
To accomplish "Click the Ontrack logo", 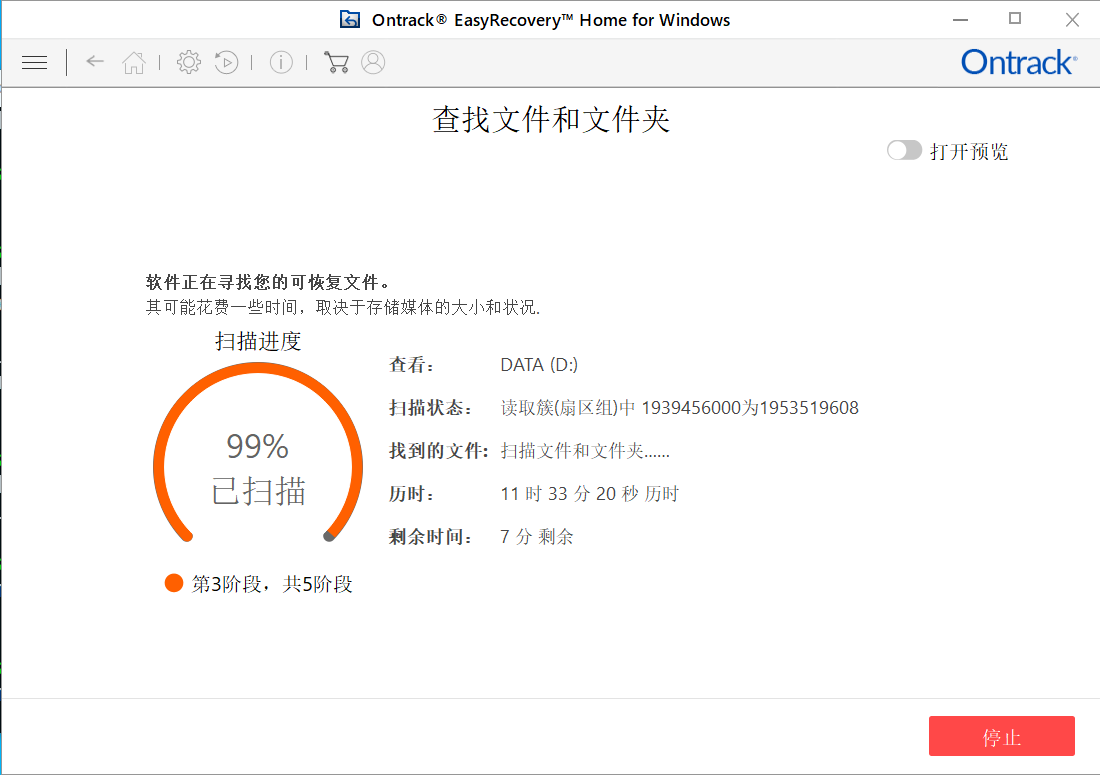I will (x=1019, y=62).
